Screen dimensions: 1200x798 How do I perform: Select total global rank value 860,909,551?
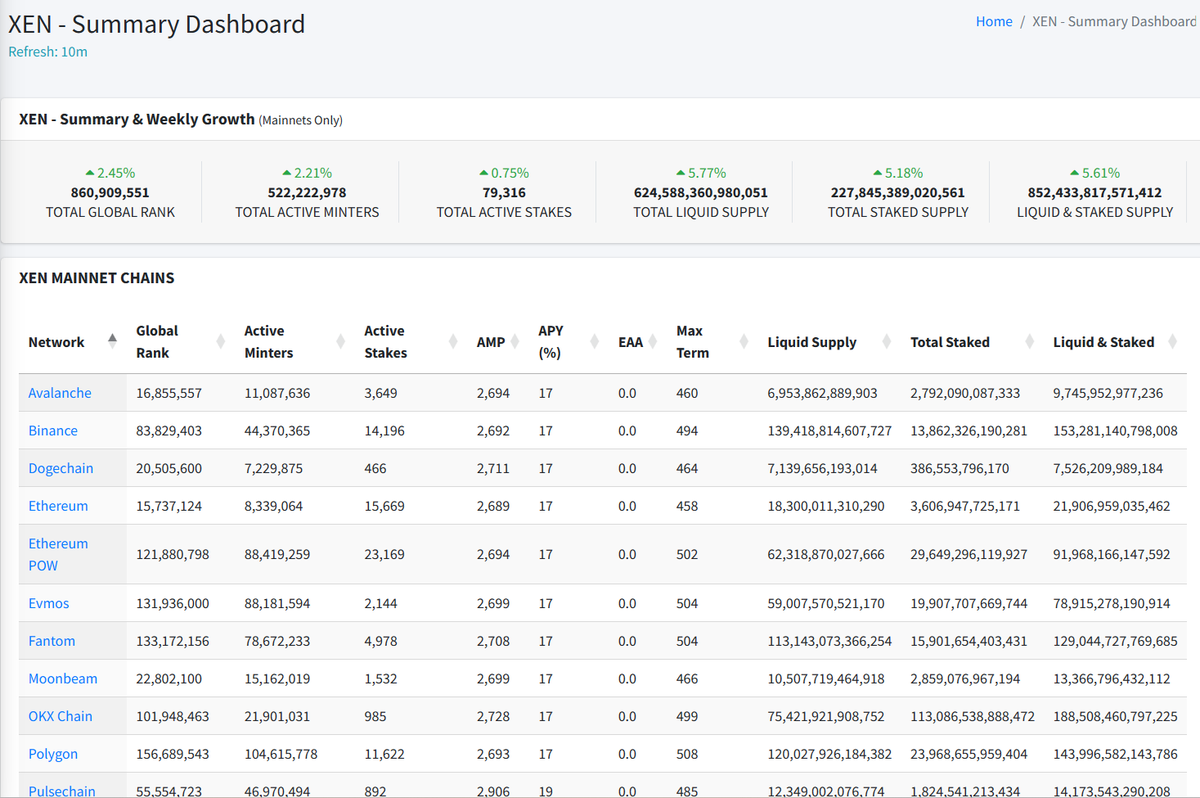[110, 193]
